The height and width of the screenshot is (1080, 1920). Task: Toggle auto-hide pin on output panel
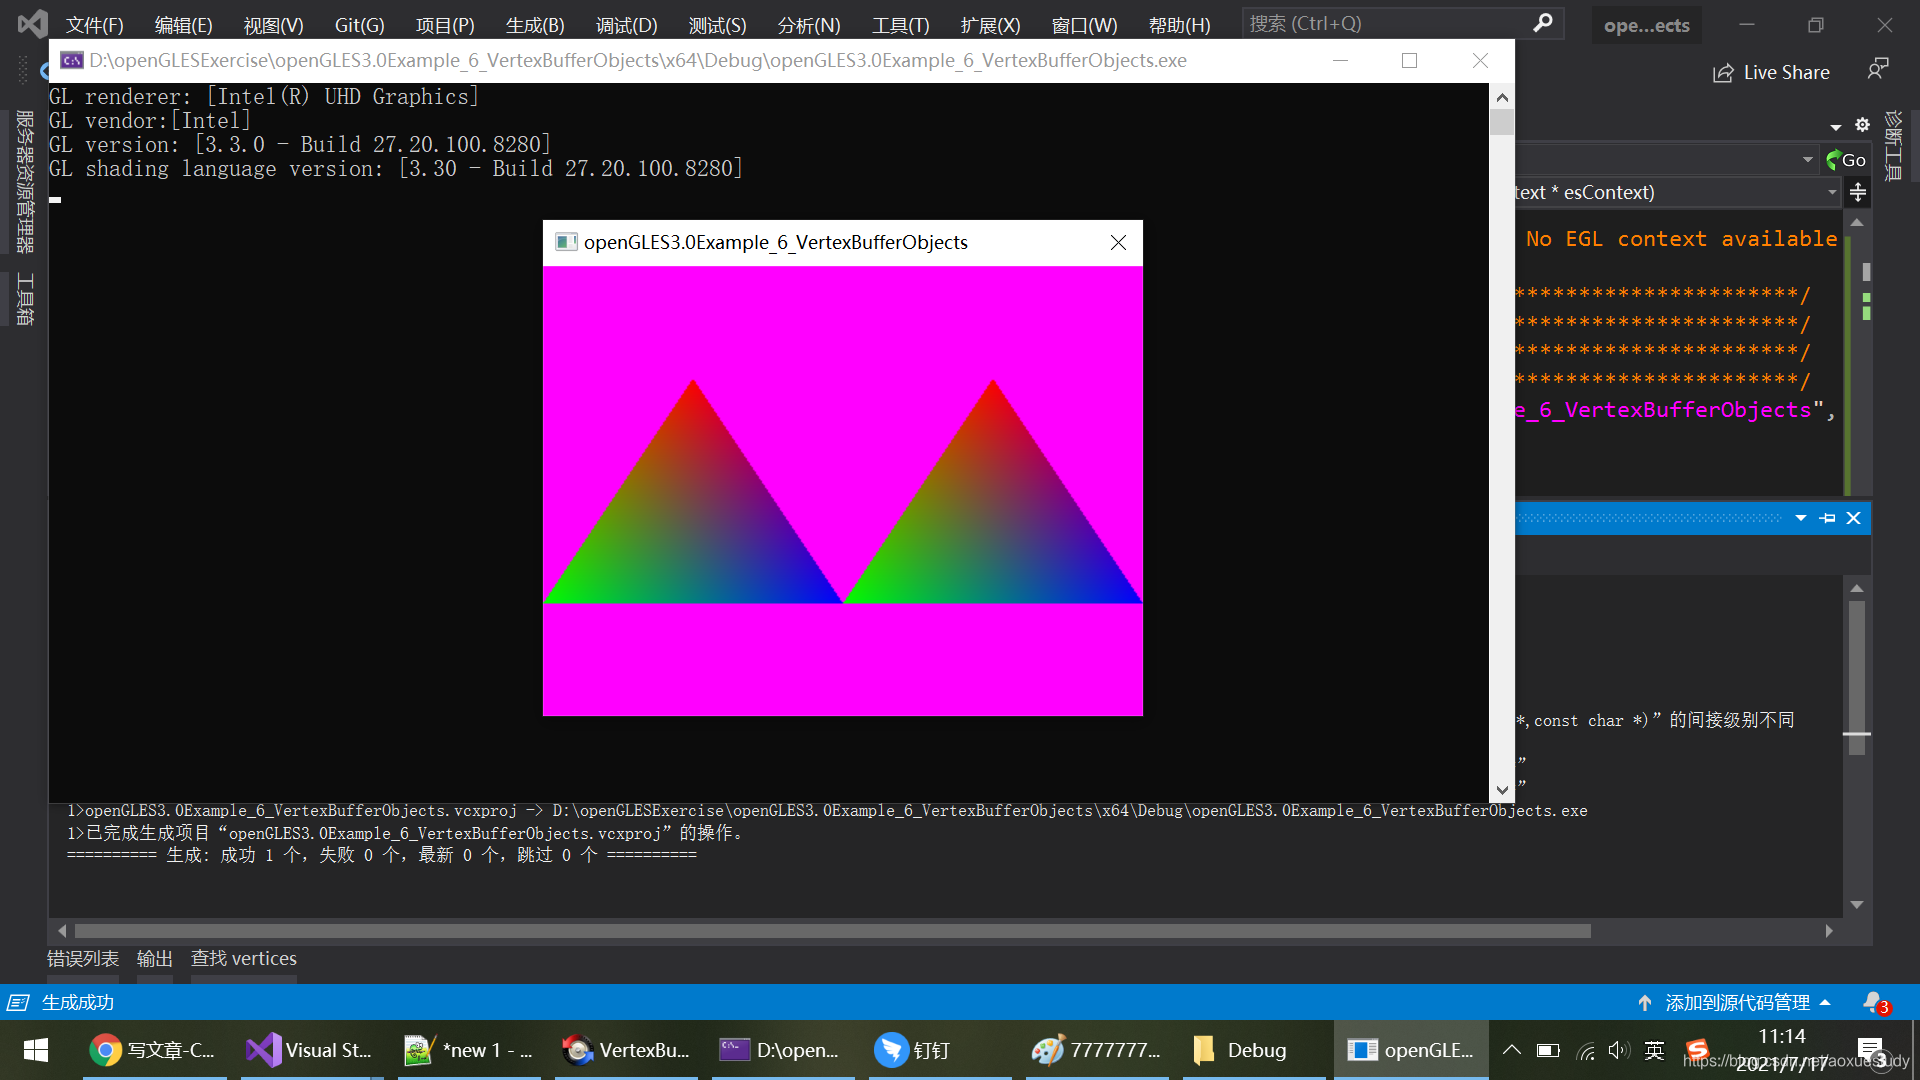(1827, 518)
